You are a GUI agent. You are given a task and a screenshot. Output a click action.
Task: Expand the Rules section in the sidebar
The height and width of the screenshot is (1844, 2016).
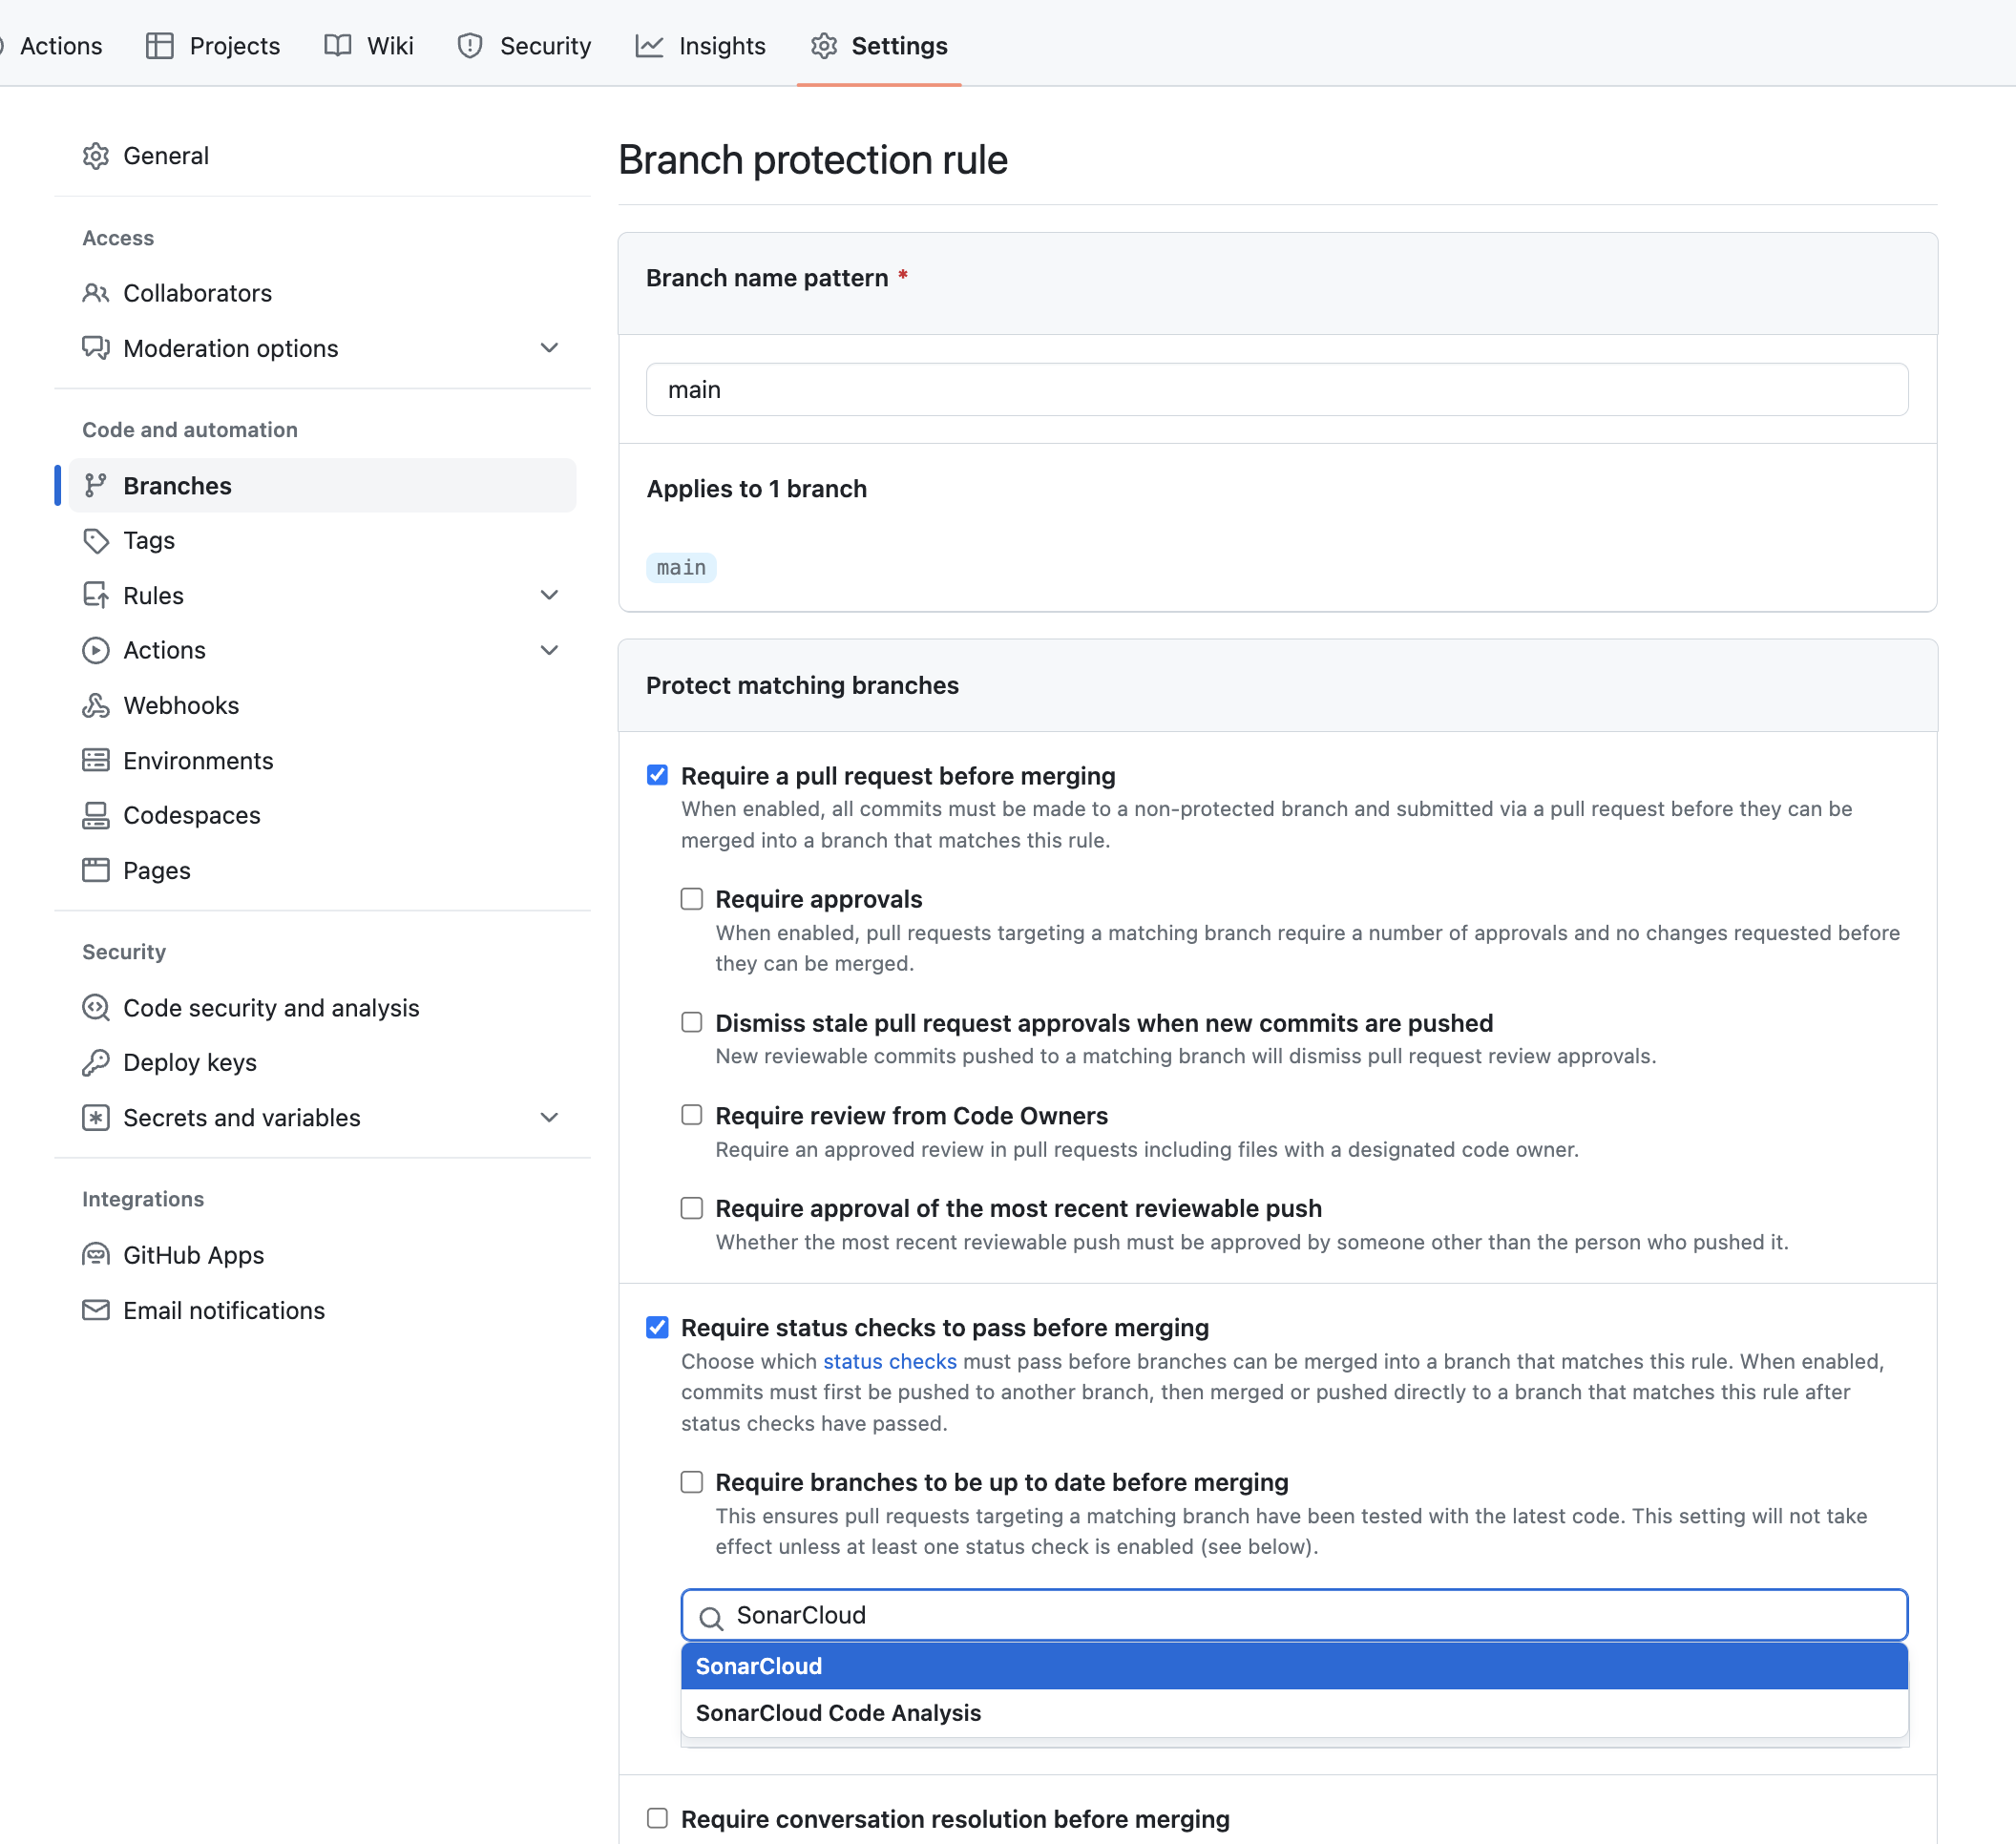[550, 594]
